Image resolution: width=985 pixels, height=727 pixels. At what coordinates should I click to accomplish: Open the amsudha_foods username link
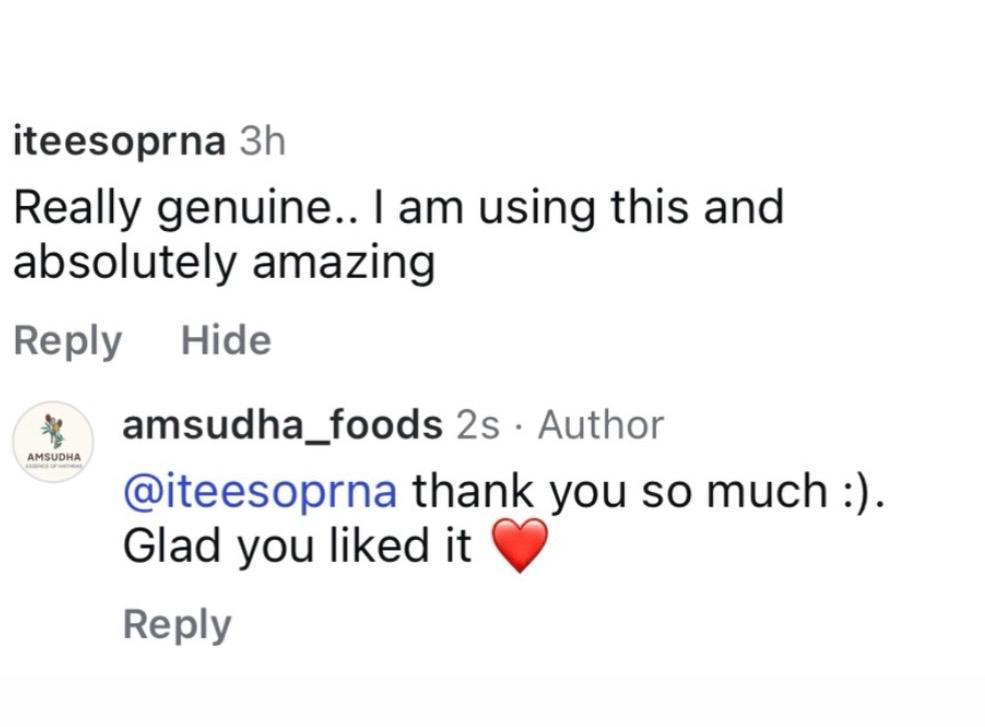(282, 425)
